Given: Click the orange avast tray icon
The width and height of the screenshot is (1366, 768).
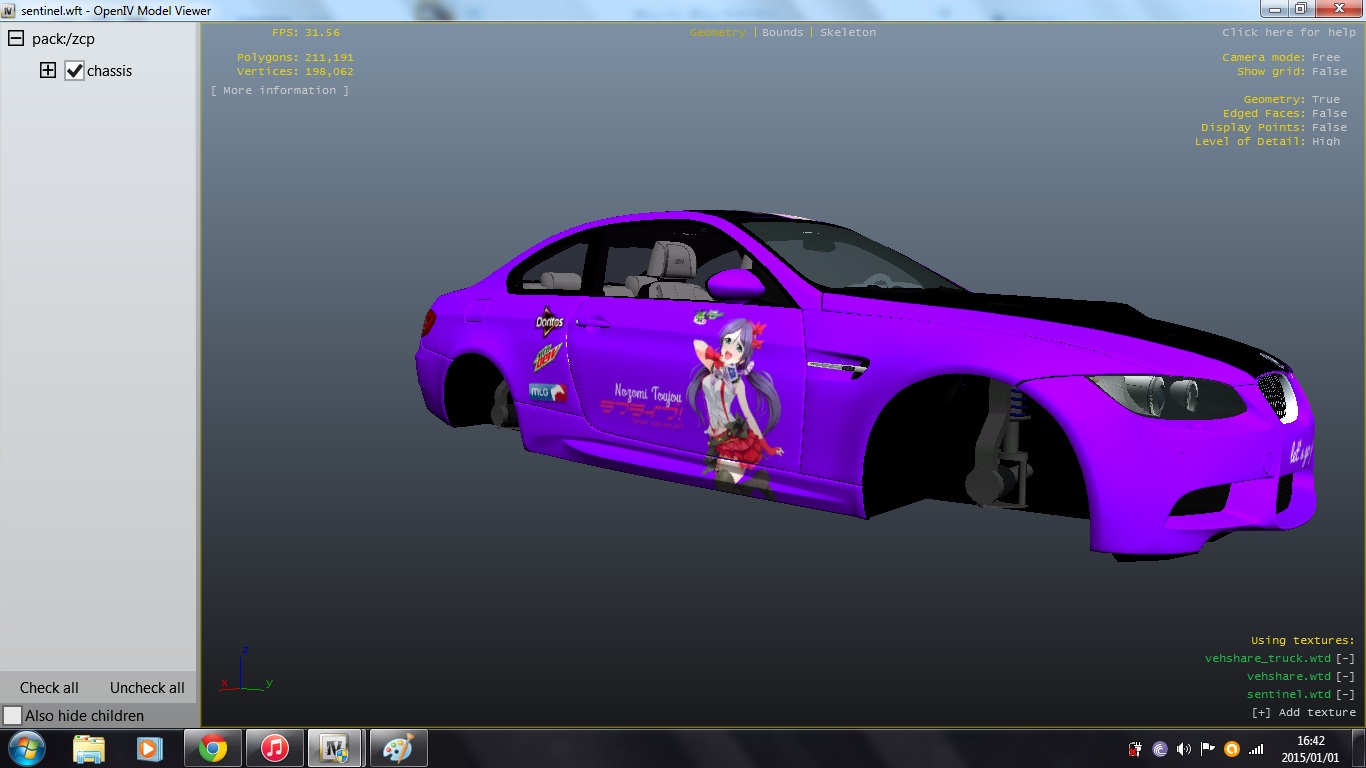Looking at the screenshot, I should [x=1232, y=748].
